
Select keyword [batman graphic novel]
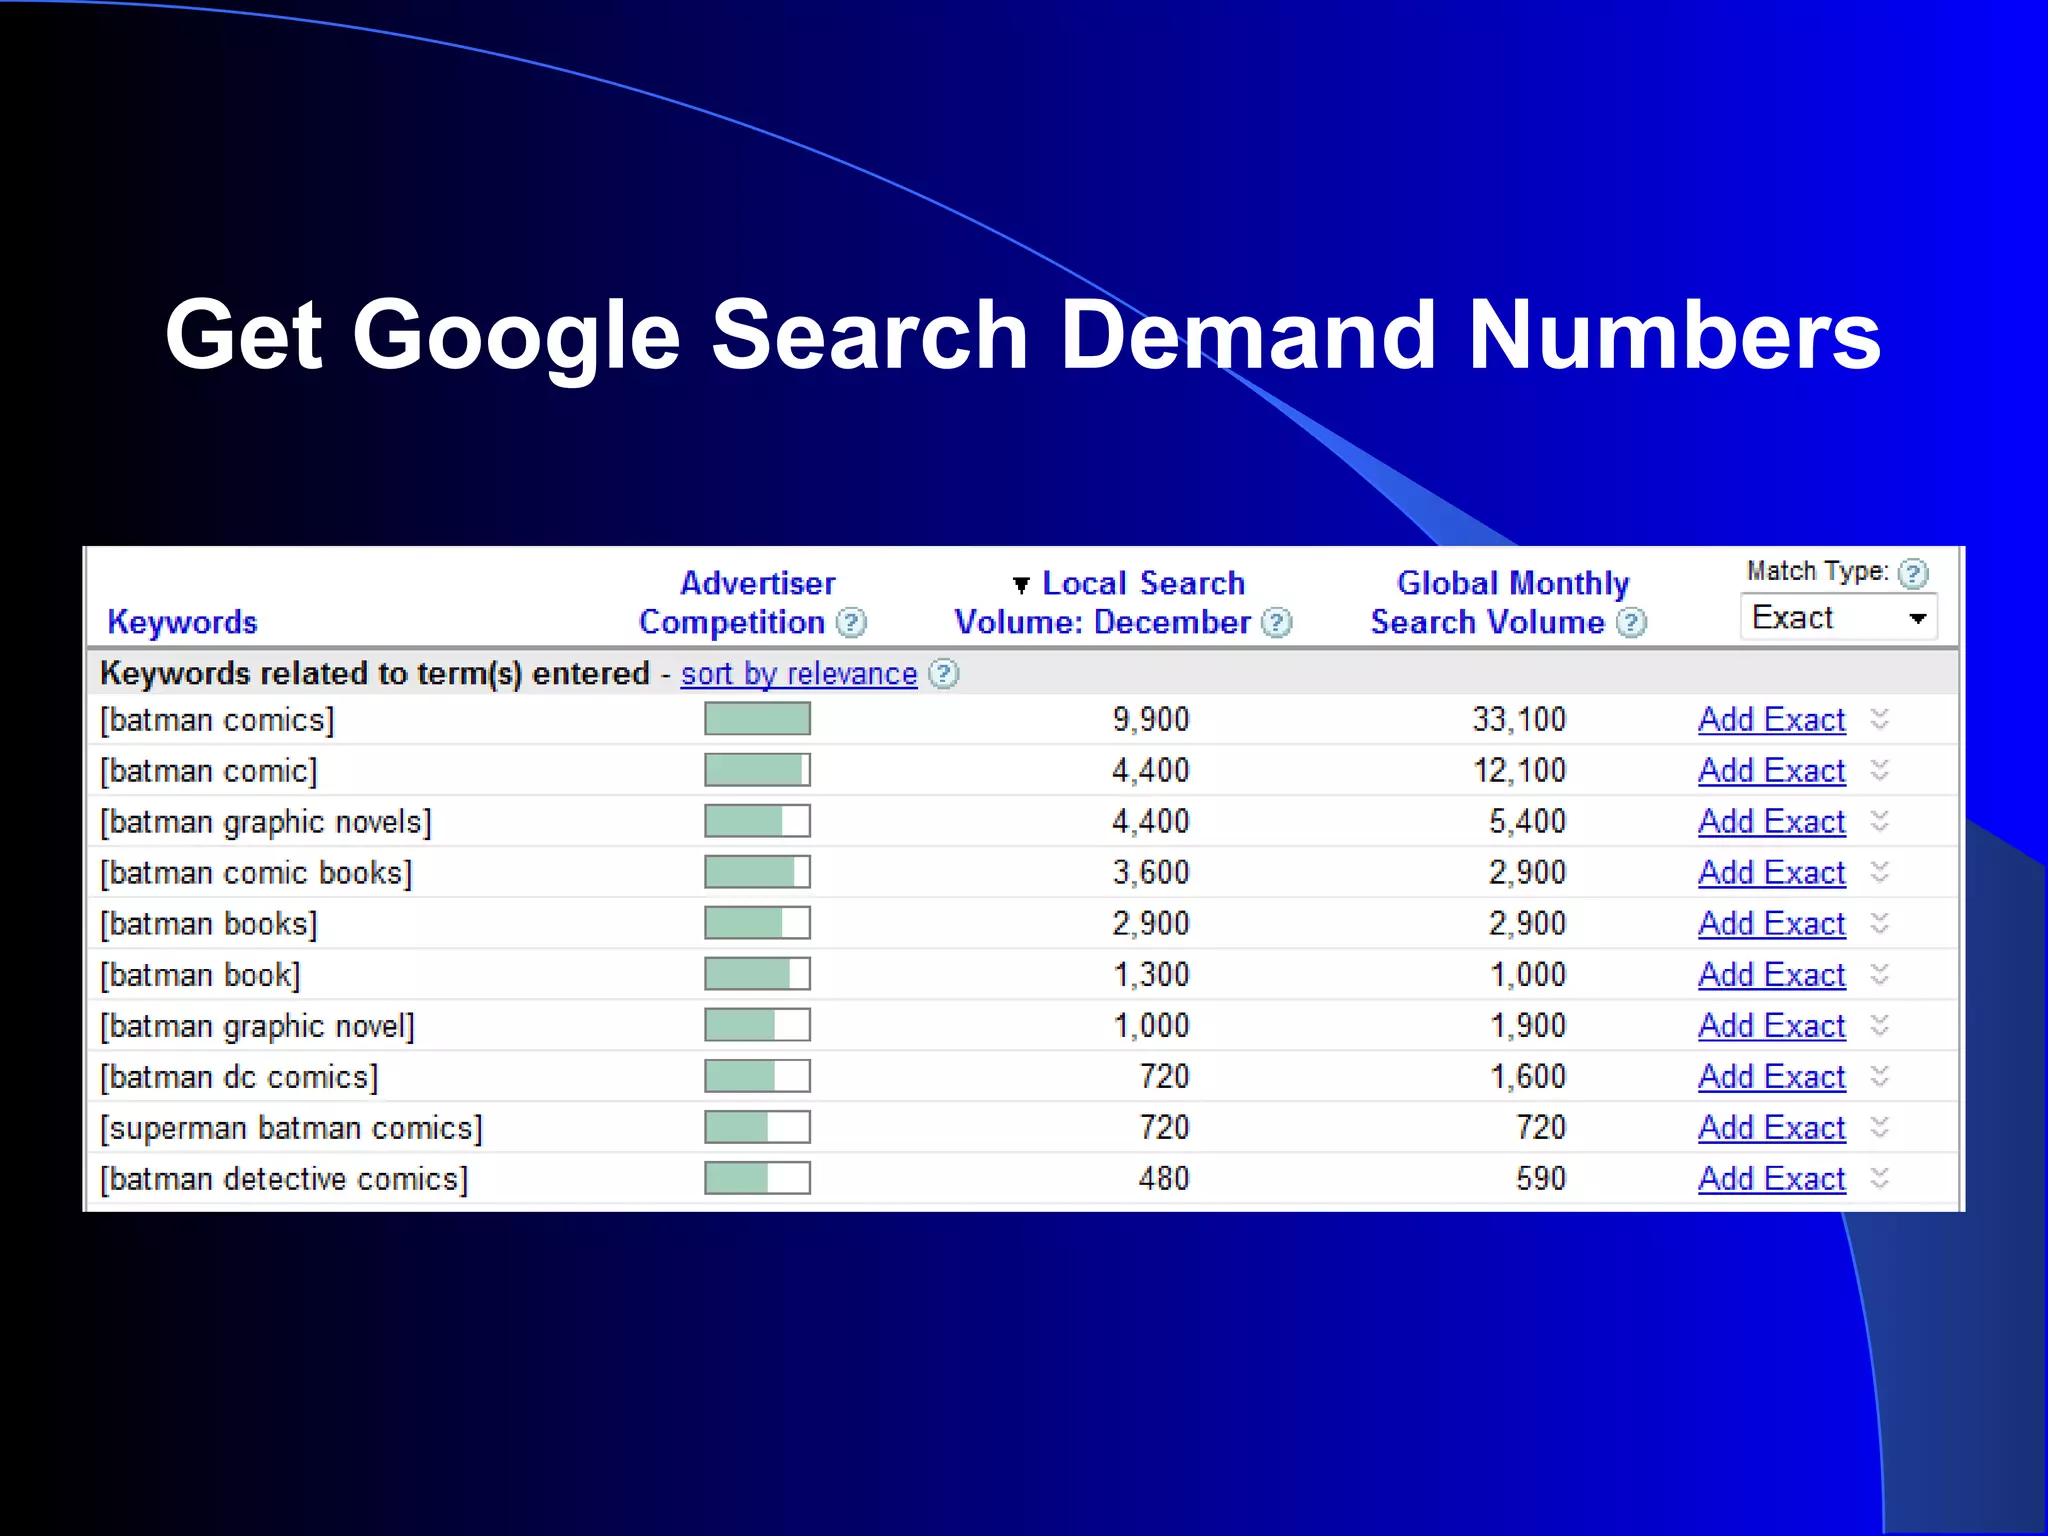[x=257, y=1026]
